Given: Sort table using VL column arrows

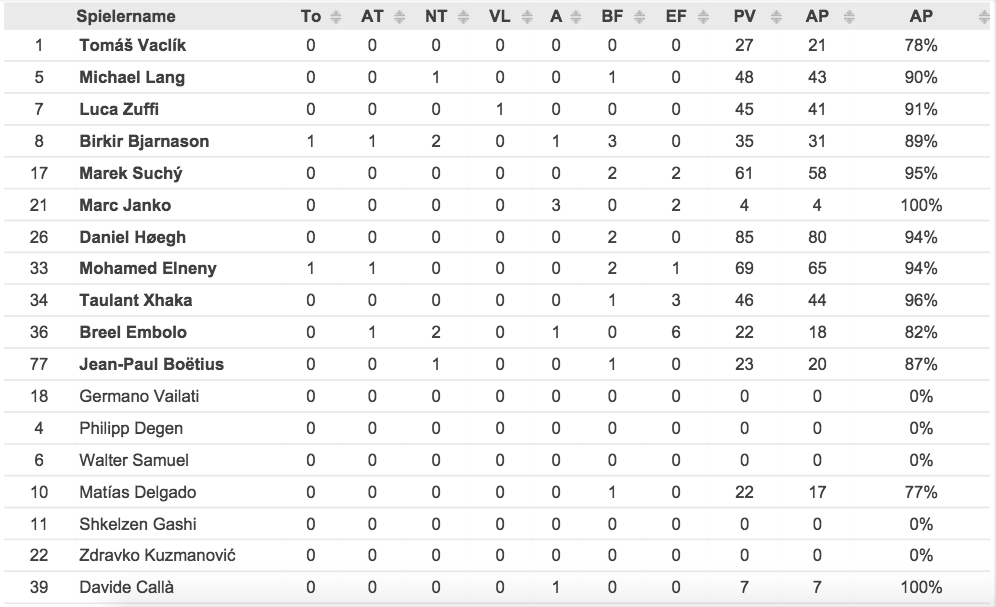Looking at the screenshot, I should (x=527, y=17).
